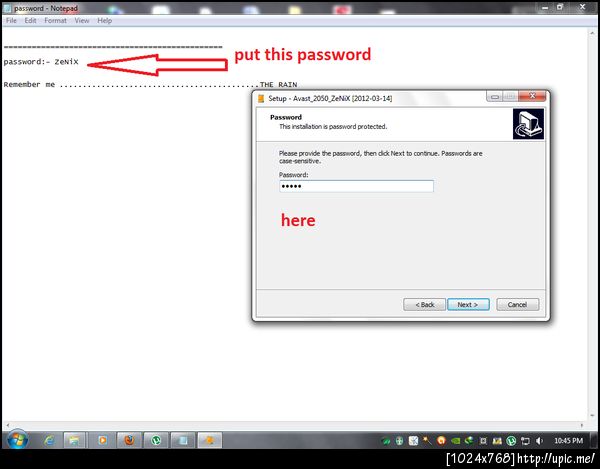Launch Internet Explorer from the taskbar

[49, 441]
